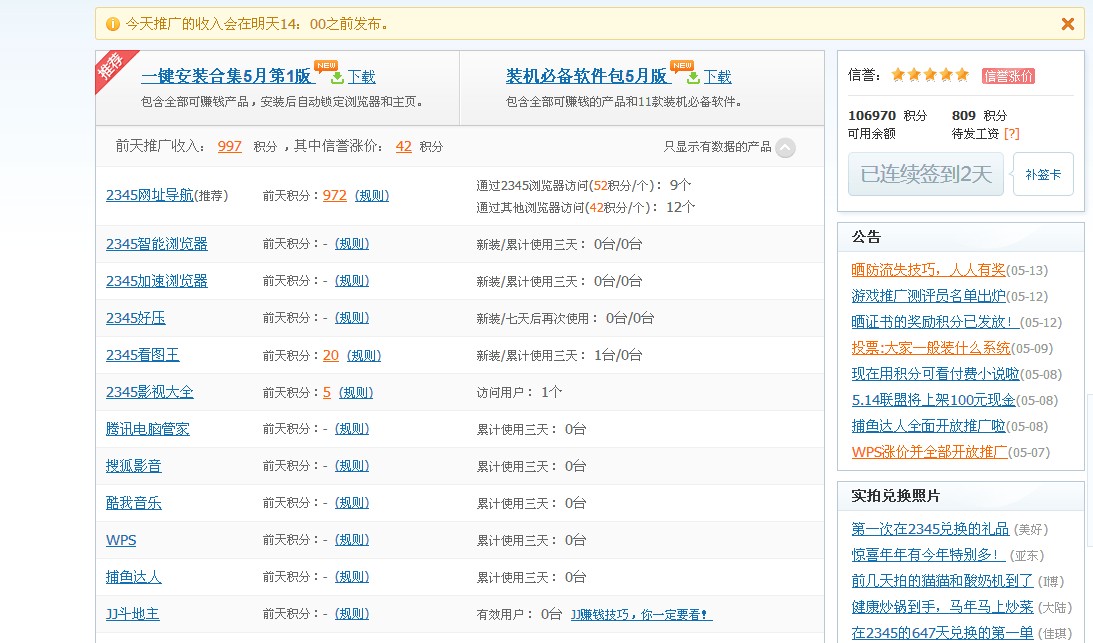Collapse 只显示有数据的产品 arrow toggle
This screenshot has height=643, width=1093.
(785, 148)
